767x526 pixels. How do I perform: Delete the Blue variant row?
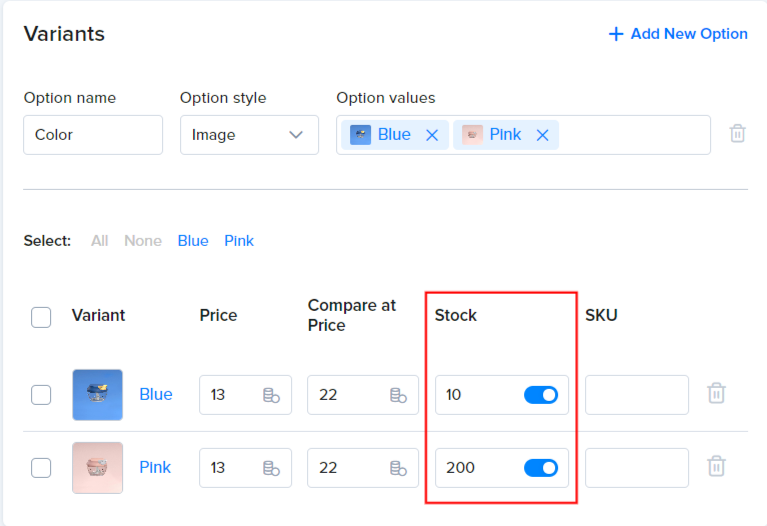(716, 393)
